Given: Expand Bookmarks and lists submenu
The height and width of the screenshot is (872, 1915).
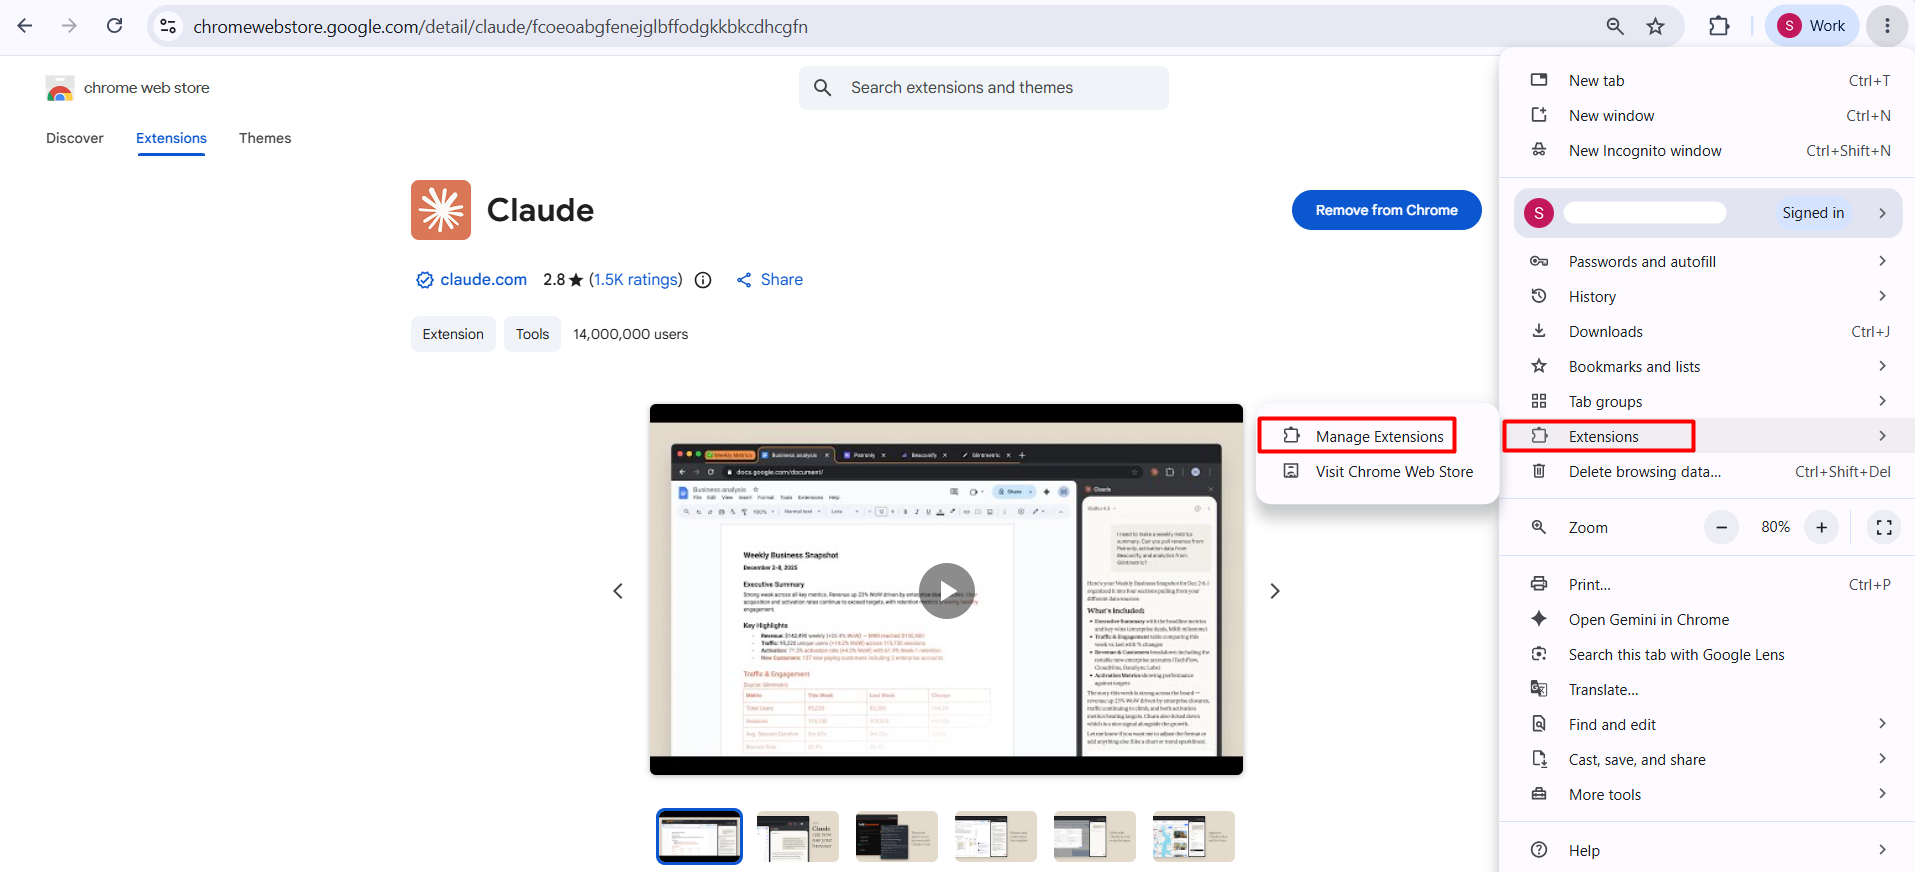Looking at the screenshot, I should tap(1882, 366).
